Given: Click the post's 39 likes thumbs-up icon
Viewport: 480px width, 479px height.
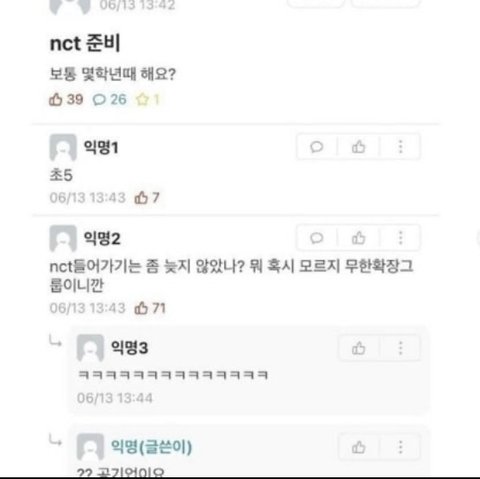Looking at the screenshot, I should click(56, 99).
